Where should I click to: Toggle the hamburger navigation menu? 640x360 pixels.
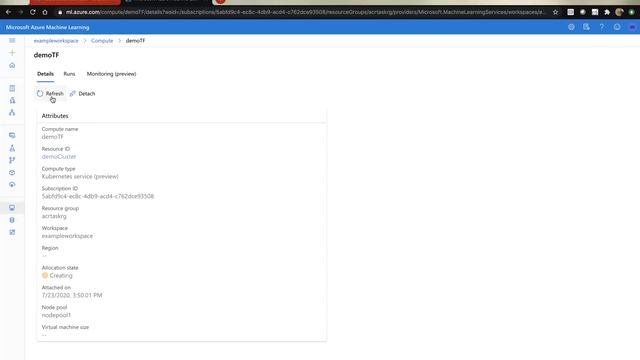(12, 40)
